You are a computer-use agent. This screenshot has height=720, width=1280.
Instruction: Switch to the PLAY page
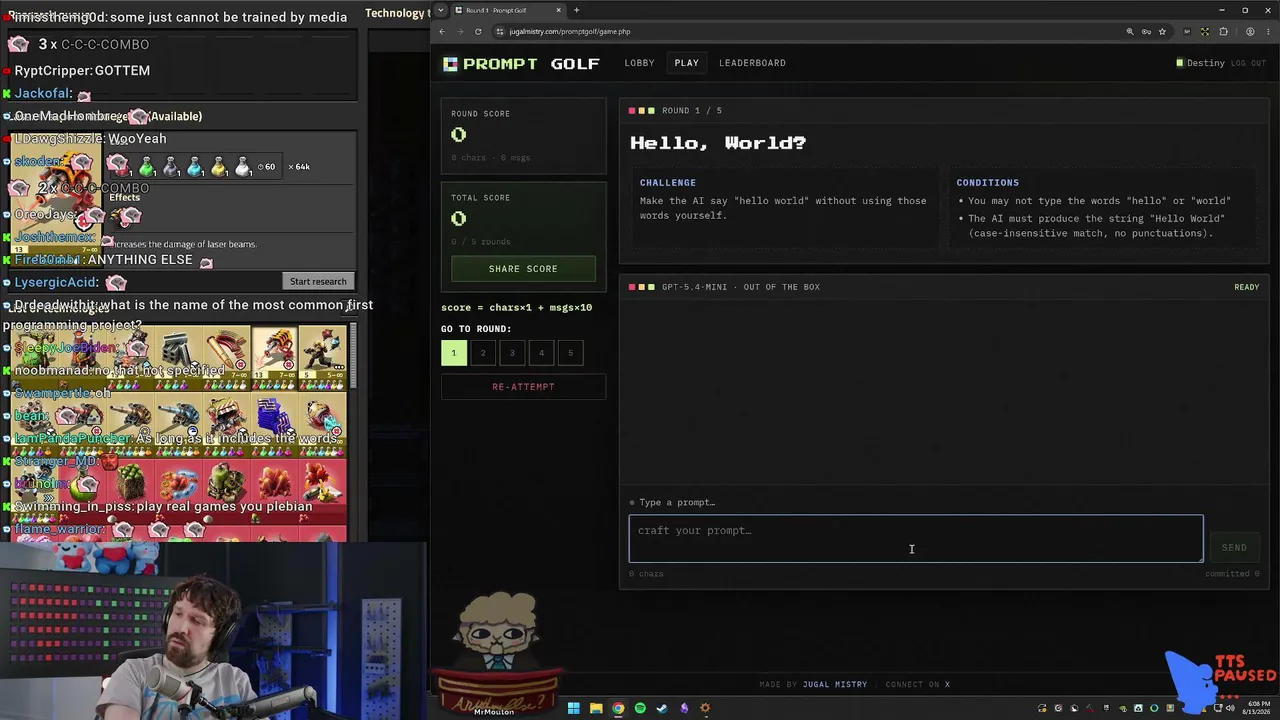tap(686, 63)
